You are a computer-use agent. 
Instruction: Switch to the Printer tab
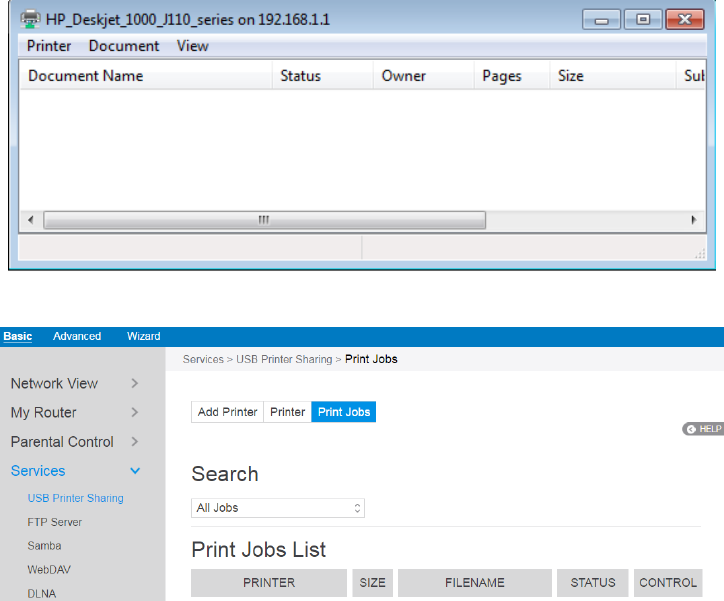point(287,412)
